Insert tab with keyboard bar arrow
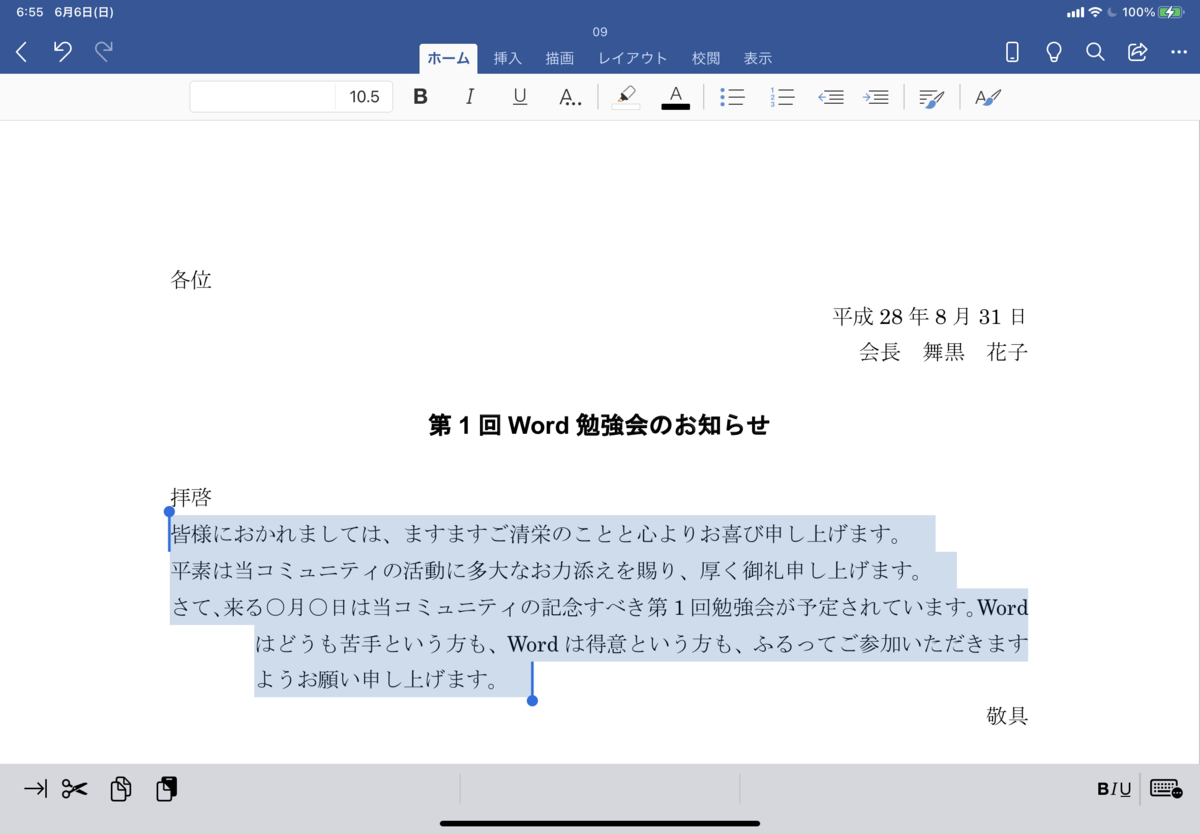The height and width of the screenshot is (834, 1200). 35,789
